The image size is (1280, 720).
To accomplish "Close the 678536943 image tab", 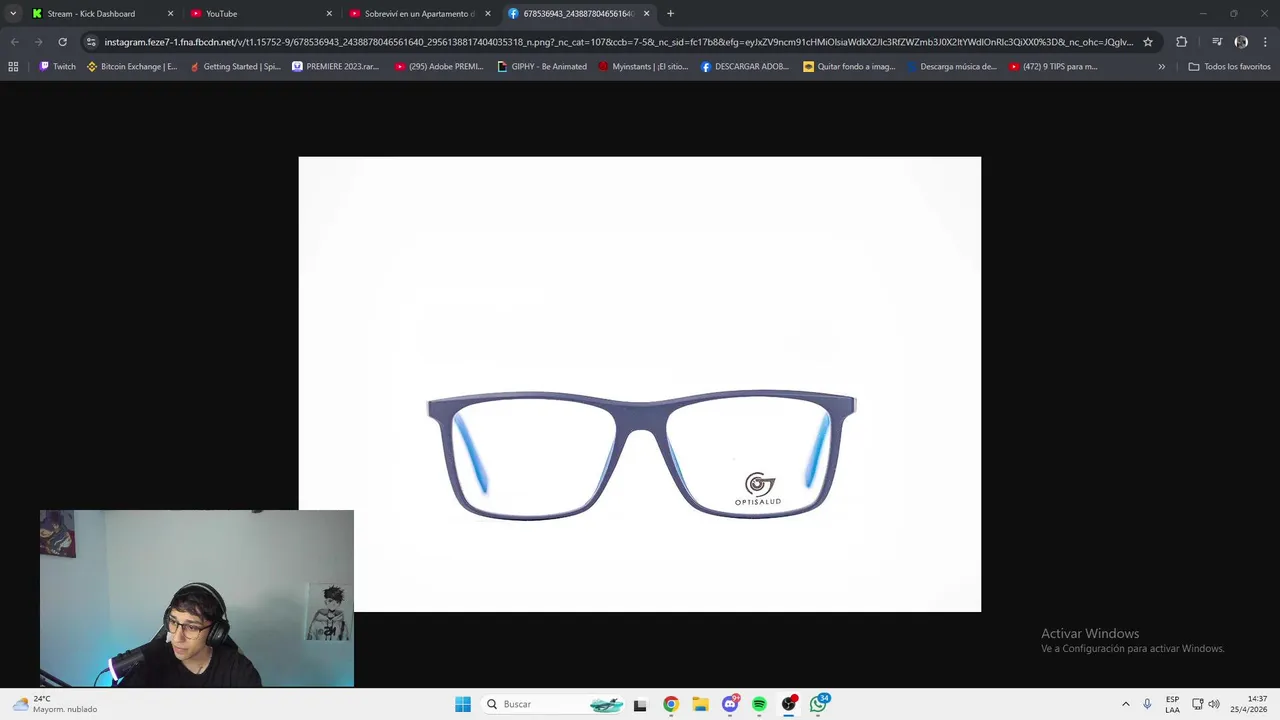I will (x=647, y=14).
